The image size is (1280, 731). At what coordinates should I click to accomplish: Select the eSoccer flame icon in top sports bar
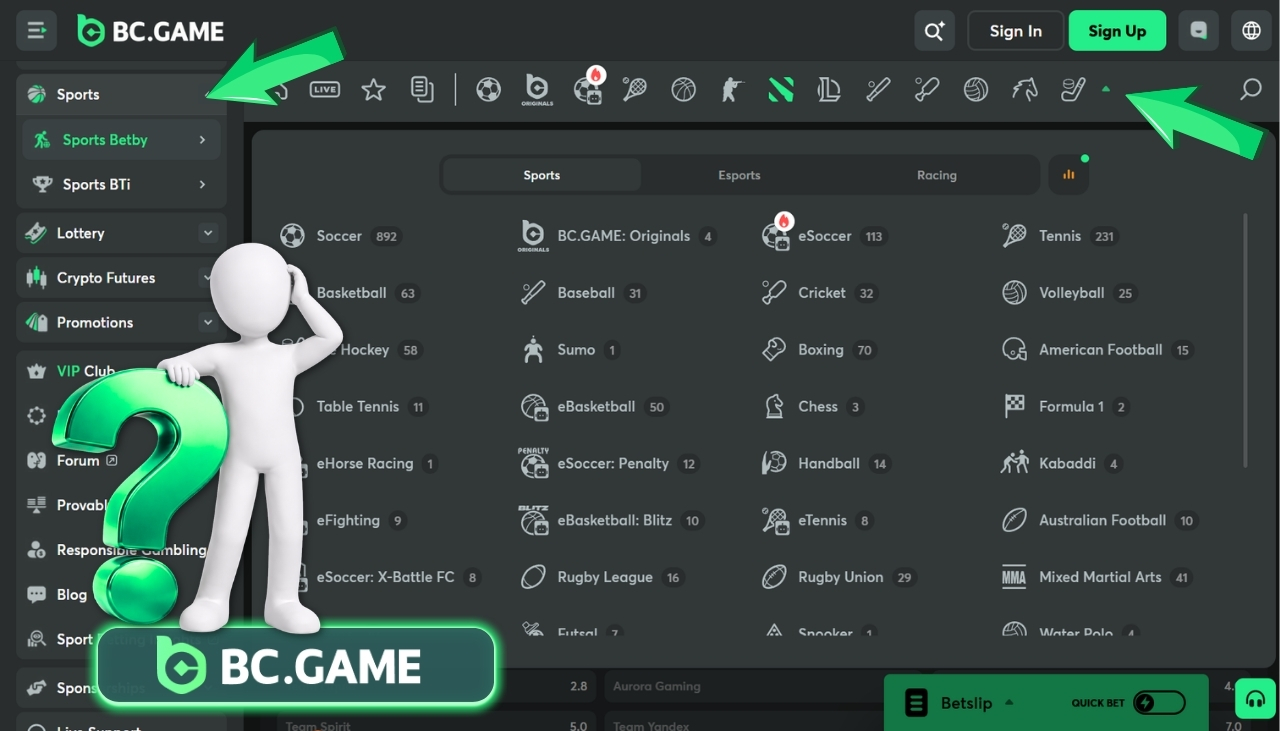click(588, 88)
